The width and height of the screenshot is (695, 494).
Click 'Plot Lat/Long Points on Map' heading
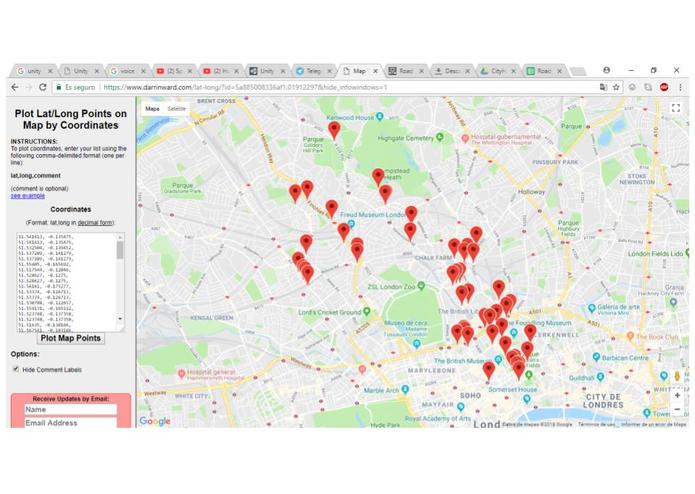70,120
